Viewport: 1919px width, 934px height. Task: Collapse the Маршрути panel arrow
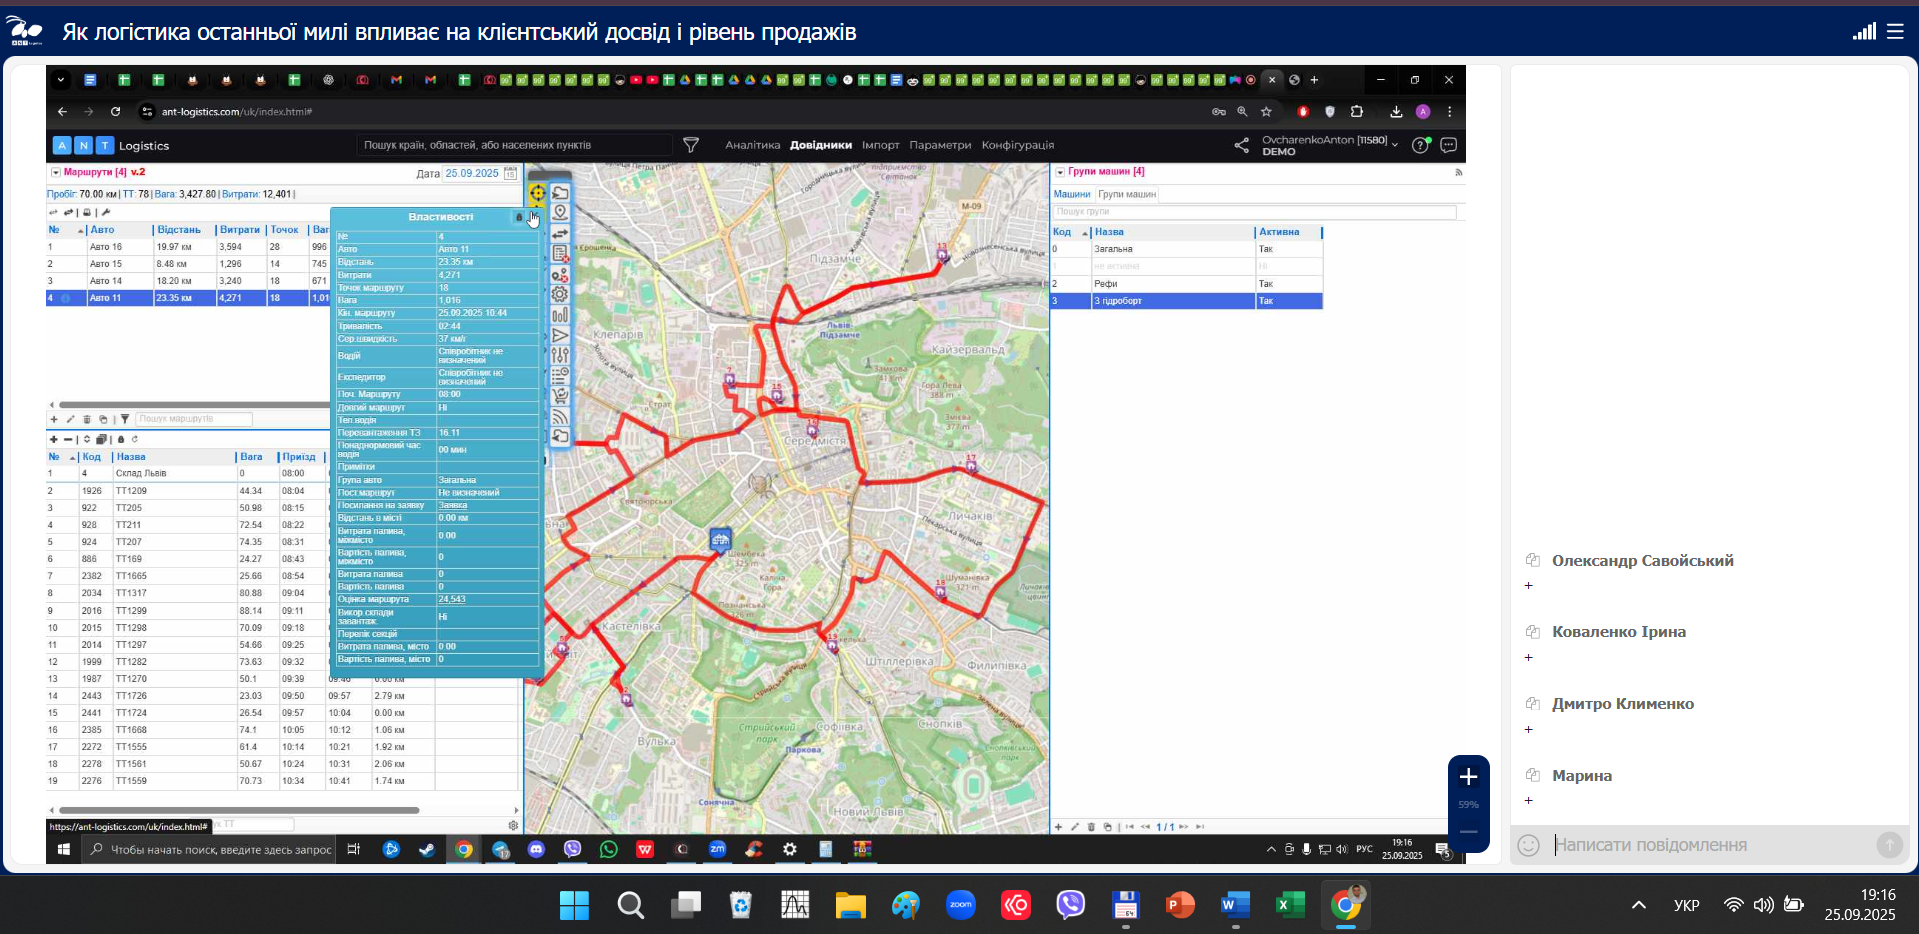click(x=56, y=172)
